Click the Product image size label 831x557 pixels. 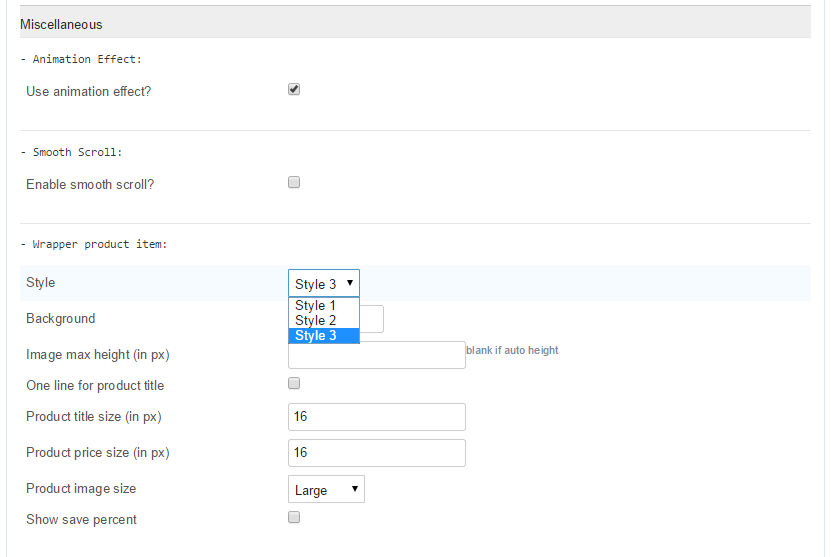[x=81, y=489]
